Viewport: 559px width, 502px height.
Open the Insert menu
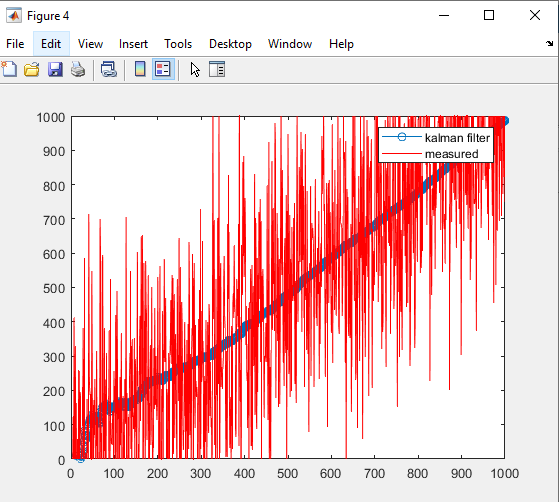(x=133, y=44)
